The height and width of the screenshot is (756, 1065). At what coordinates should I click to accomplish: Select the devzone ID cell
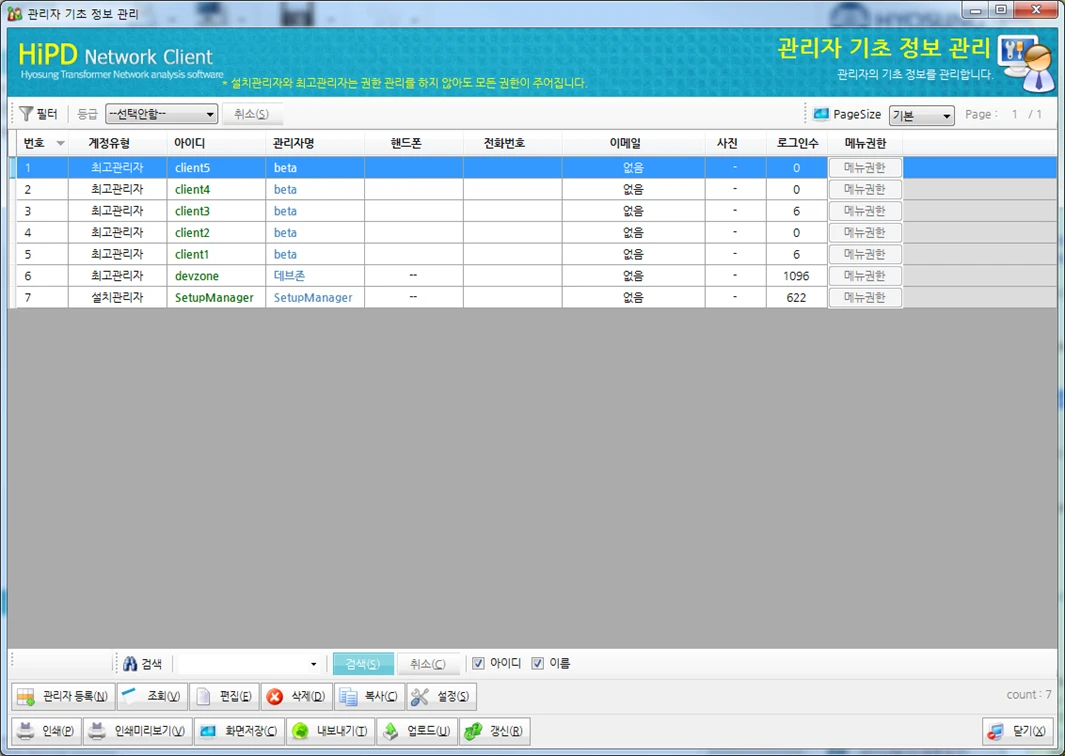(216, 276)
